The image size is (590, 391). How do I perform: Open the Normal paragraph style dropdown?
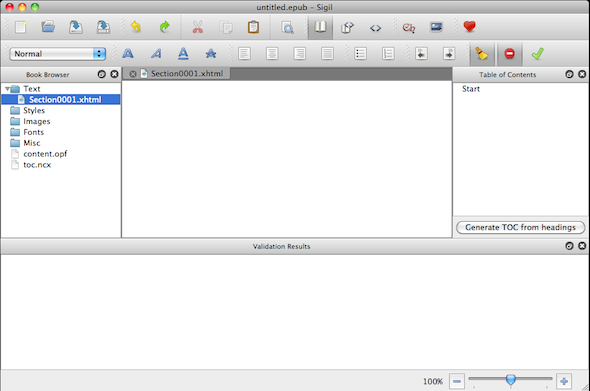(x=58, y=54)
